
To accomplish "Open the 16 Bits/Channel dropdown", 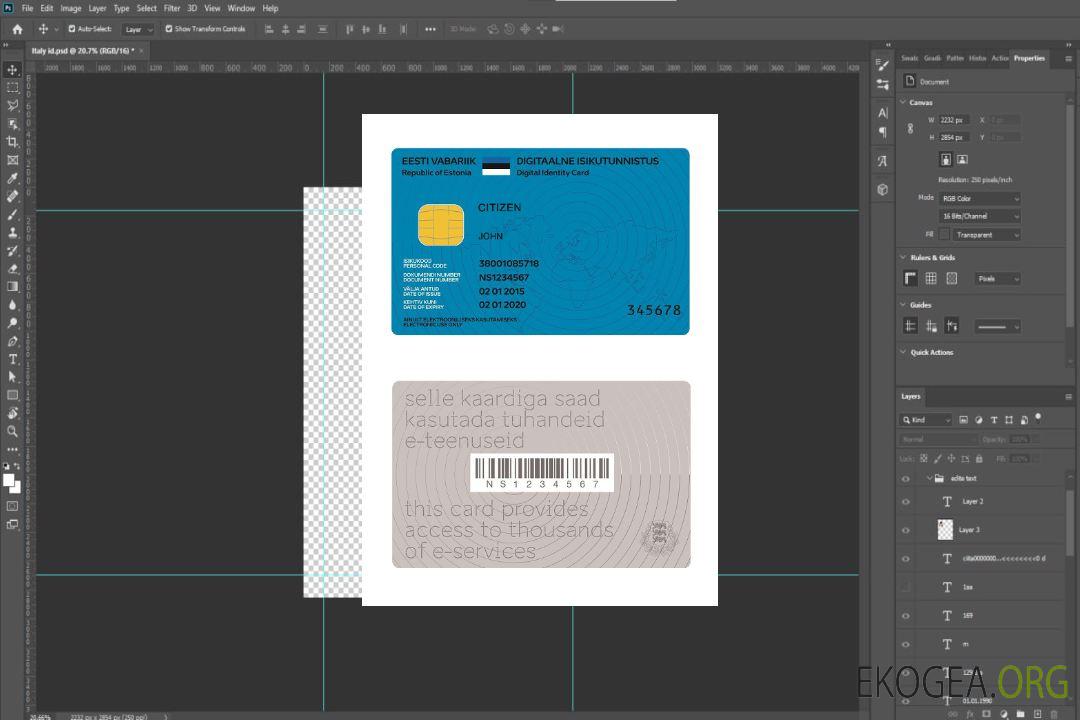I will tap(979, 216).
